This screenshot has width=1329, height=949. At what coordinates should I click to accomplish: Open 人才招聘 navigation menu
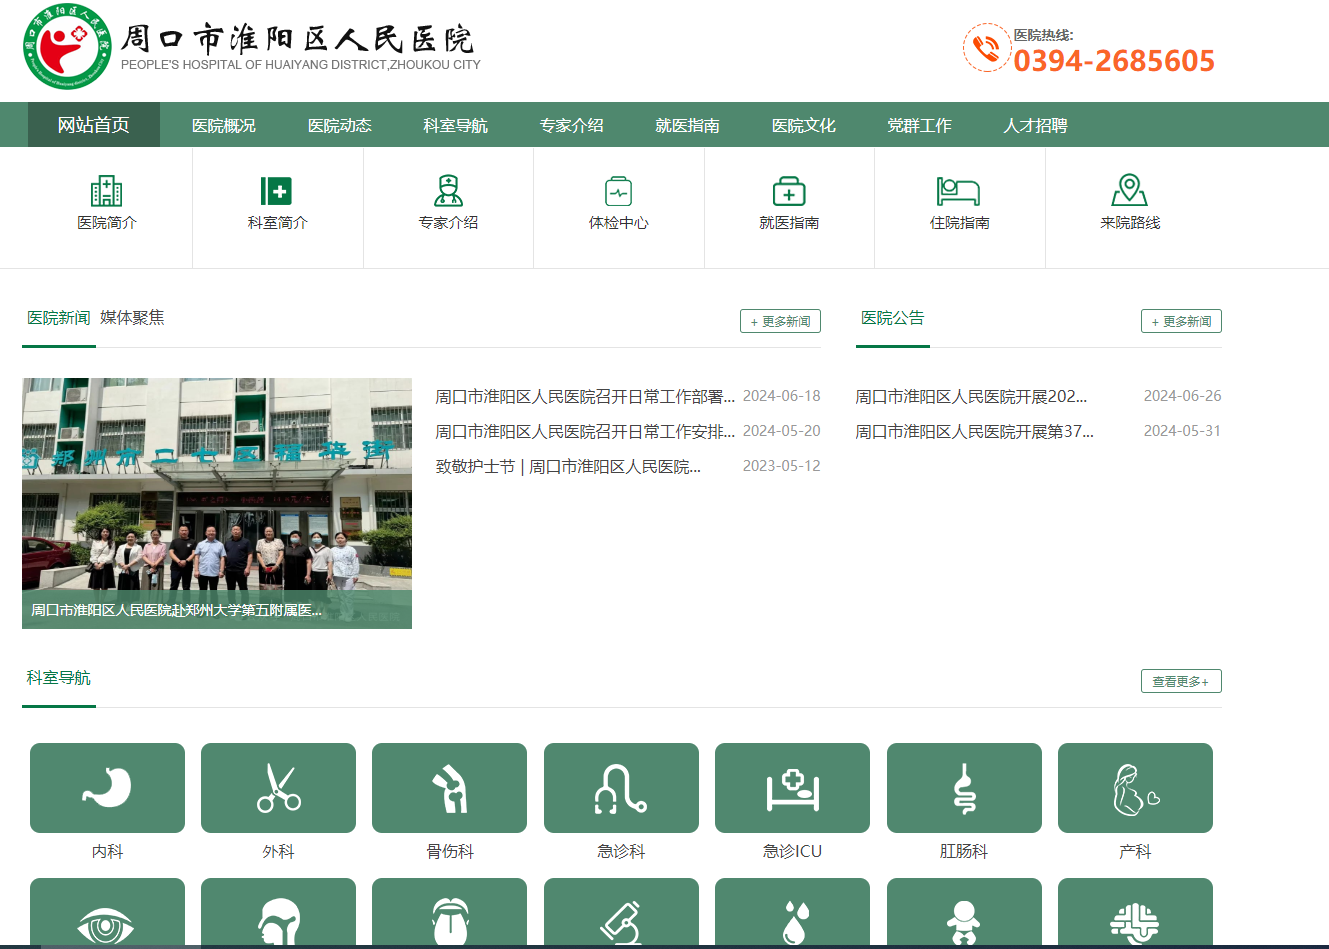coord(1035,125)
